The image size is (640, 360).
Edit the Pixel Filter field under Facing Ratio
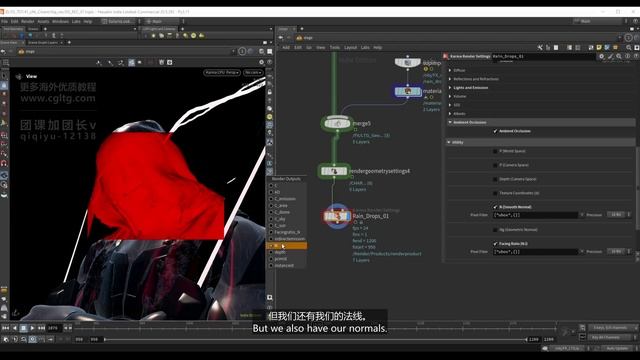535,251
